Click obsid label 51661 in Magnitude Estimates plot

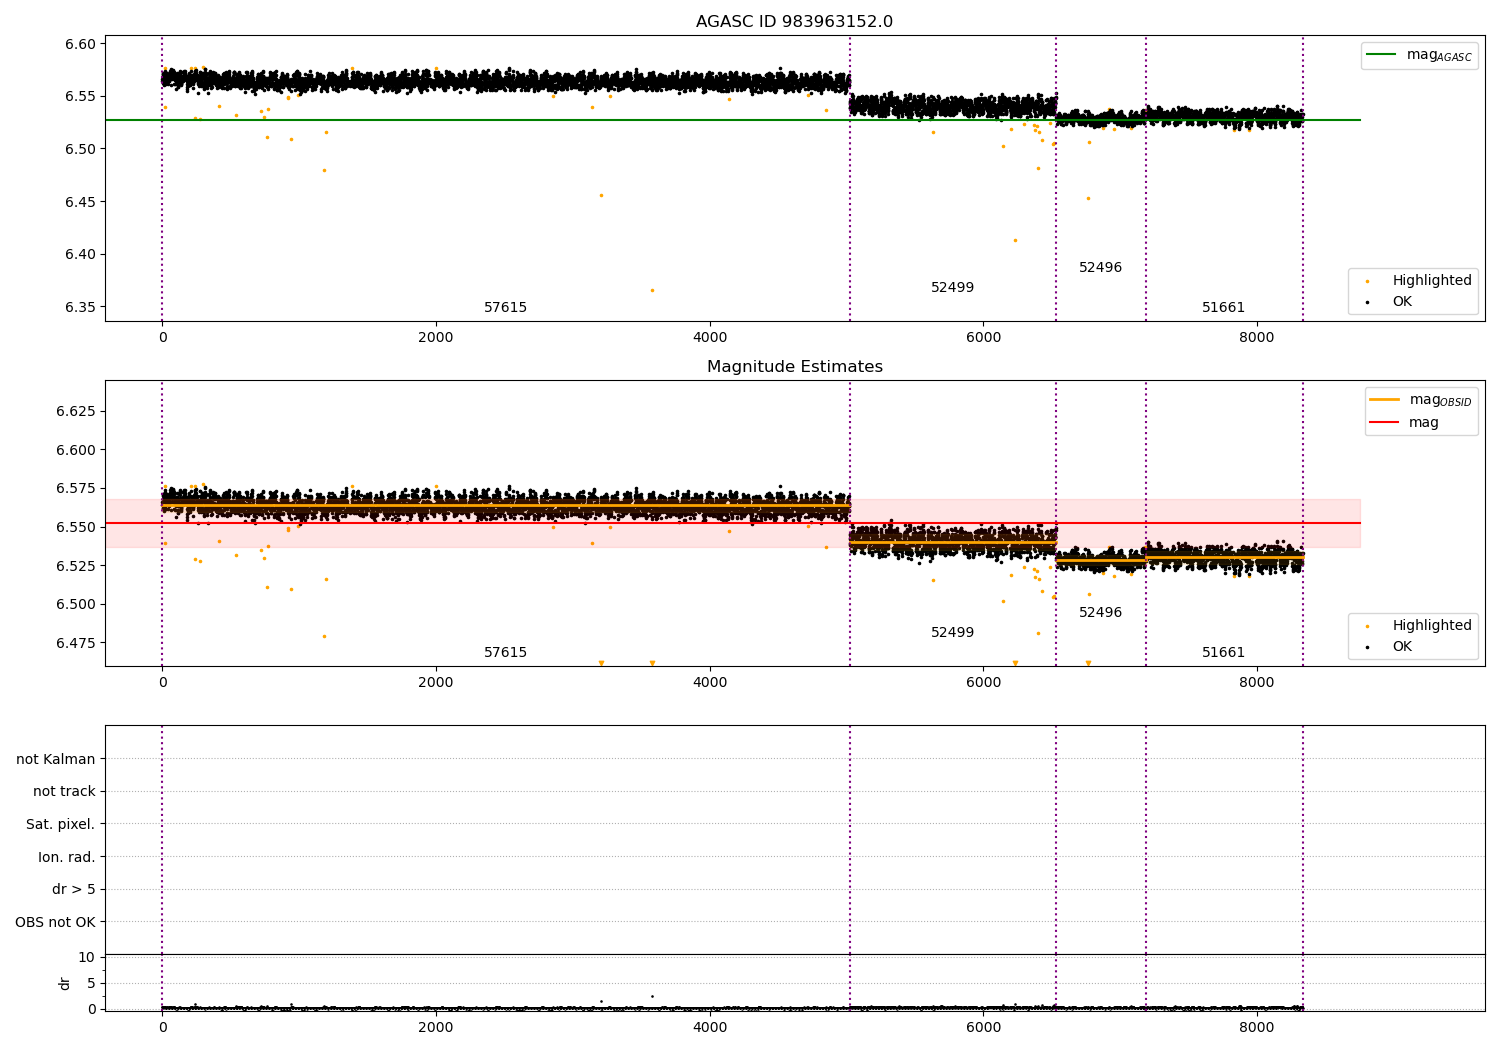click(x=1223, y=653)
